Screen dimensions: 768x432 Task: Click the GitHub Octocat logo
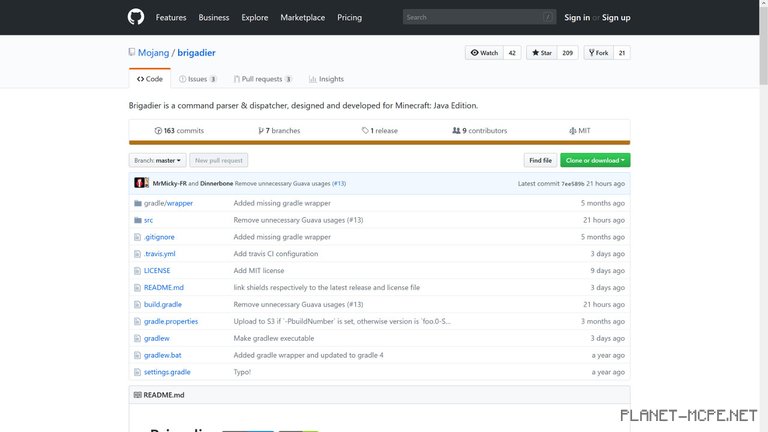[136, 17]
